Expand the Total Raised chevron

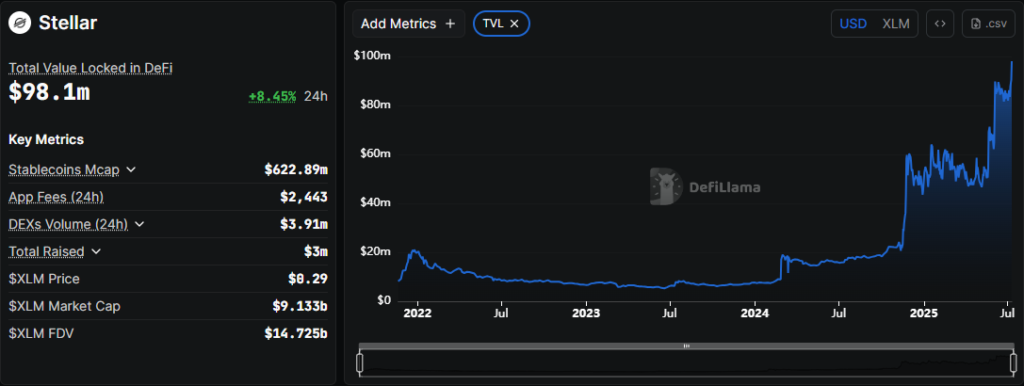[96, 251]
